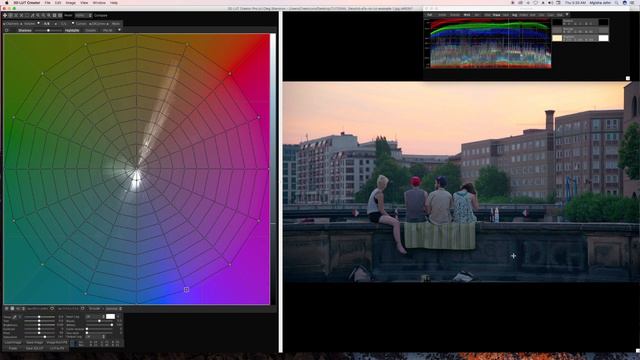Open the 2DCurves tab
The image size is (640, 360).
[99, 24]
